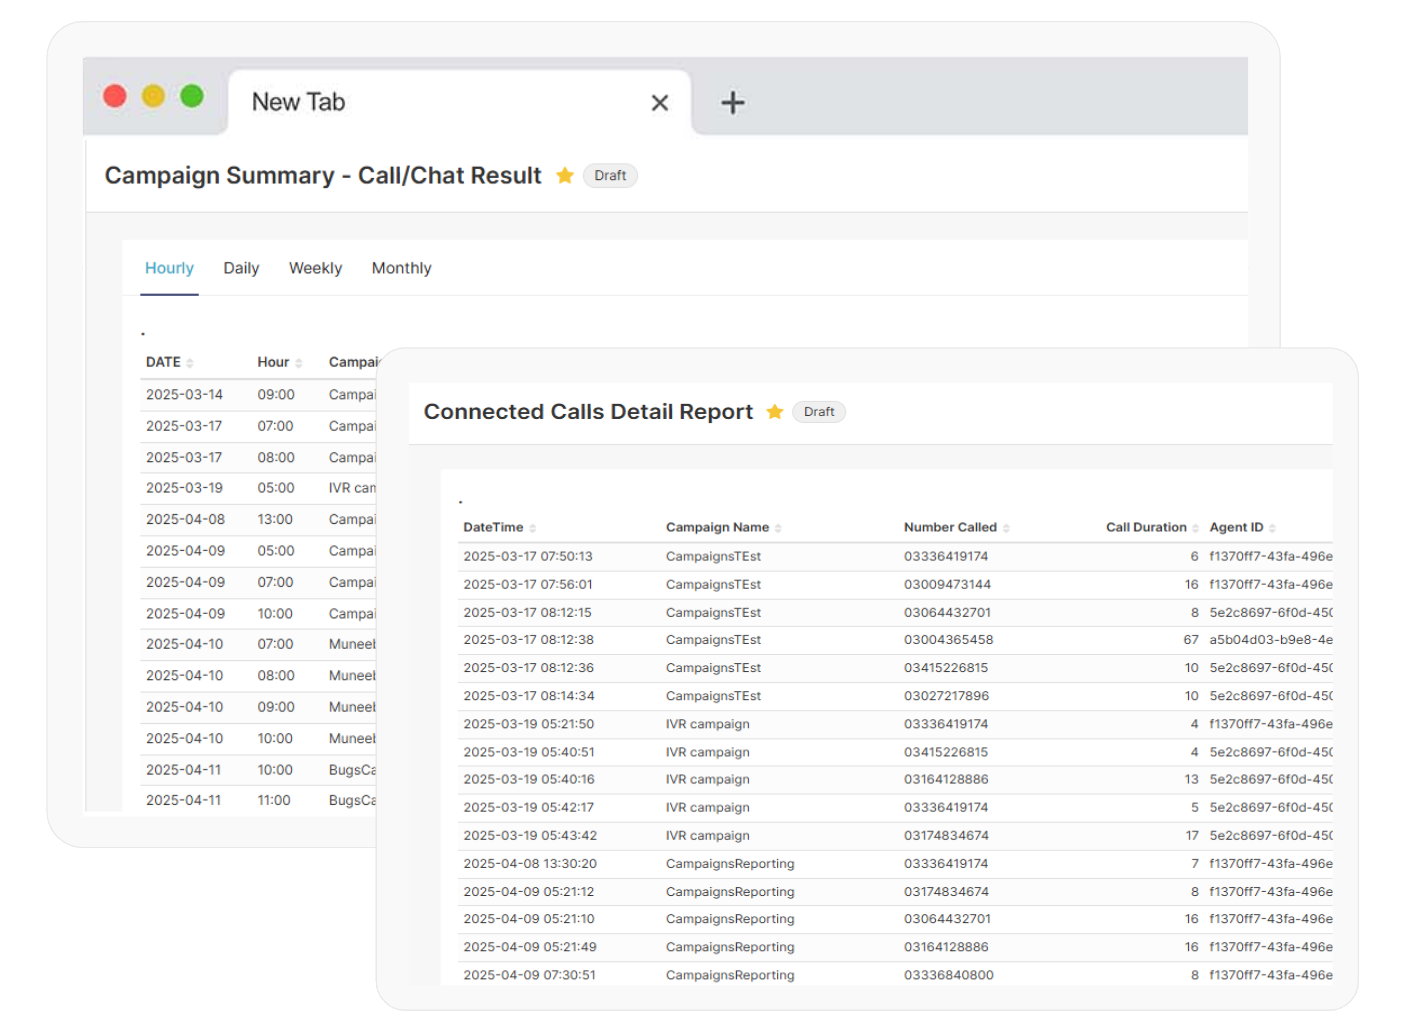This screenshot has width=1404, height=1031.
Task: Star the Connected Calls Detail Report
Action: point(775,411)
